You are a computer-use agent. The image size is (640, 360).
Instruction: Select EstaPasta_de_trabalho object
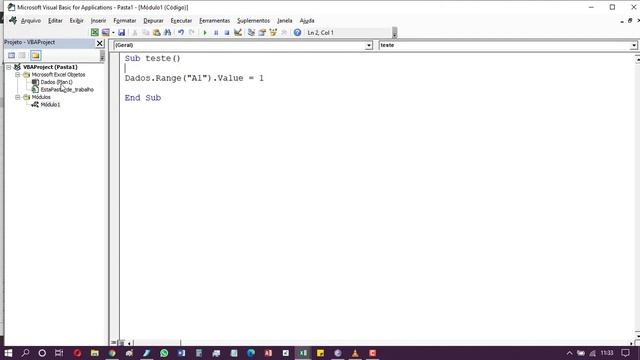[x=67, y=89]
